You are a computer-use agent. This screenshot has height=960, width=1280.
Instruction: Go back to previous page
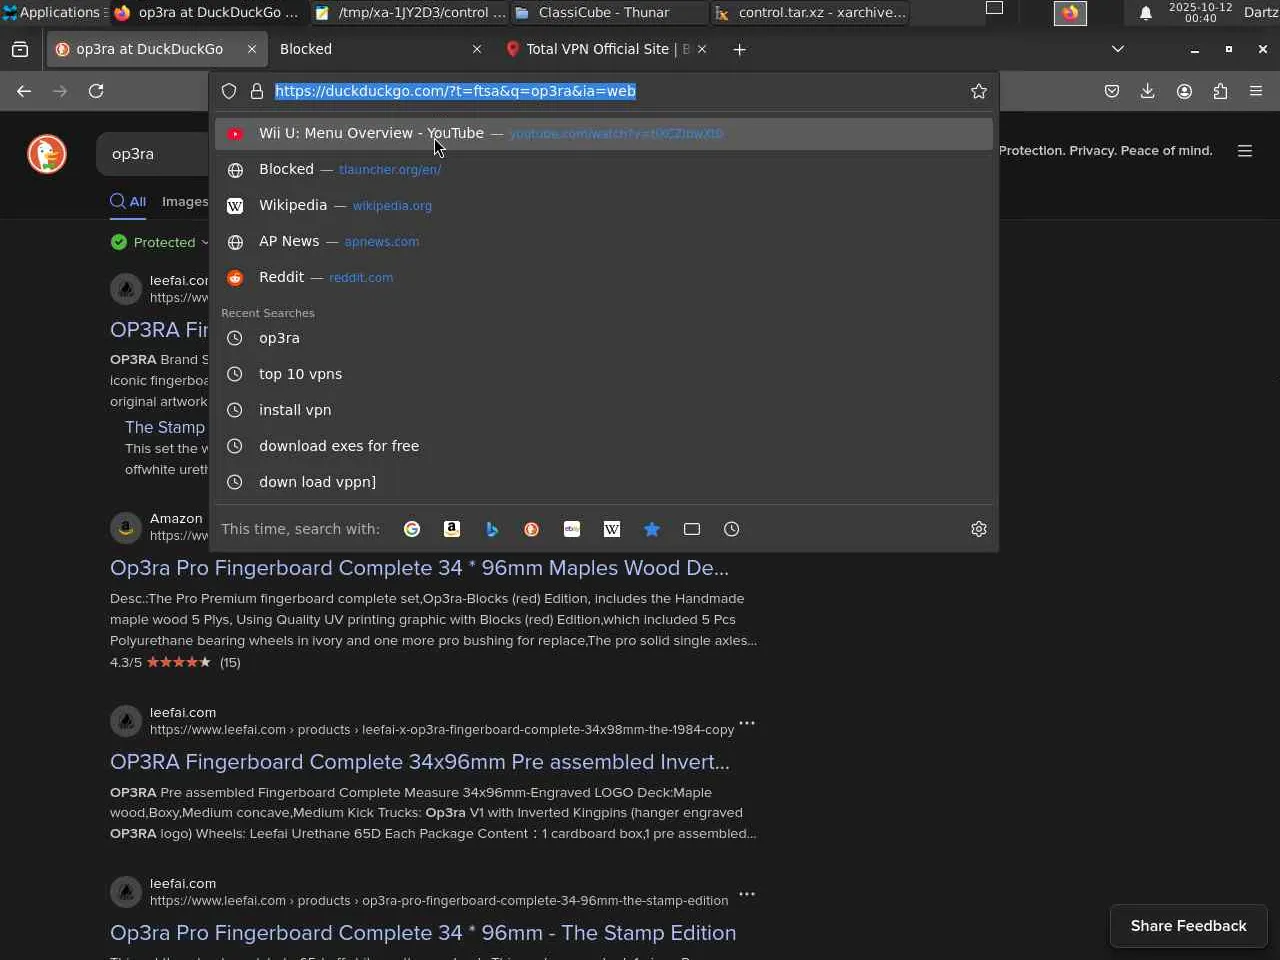tap(24, 91)
